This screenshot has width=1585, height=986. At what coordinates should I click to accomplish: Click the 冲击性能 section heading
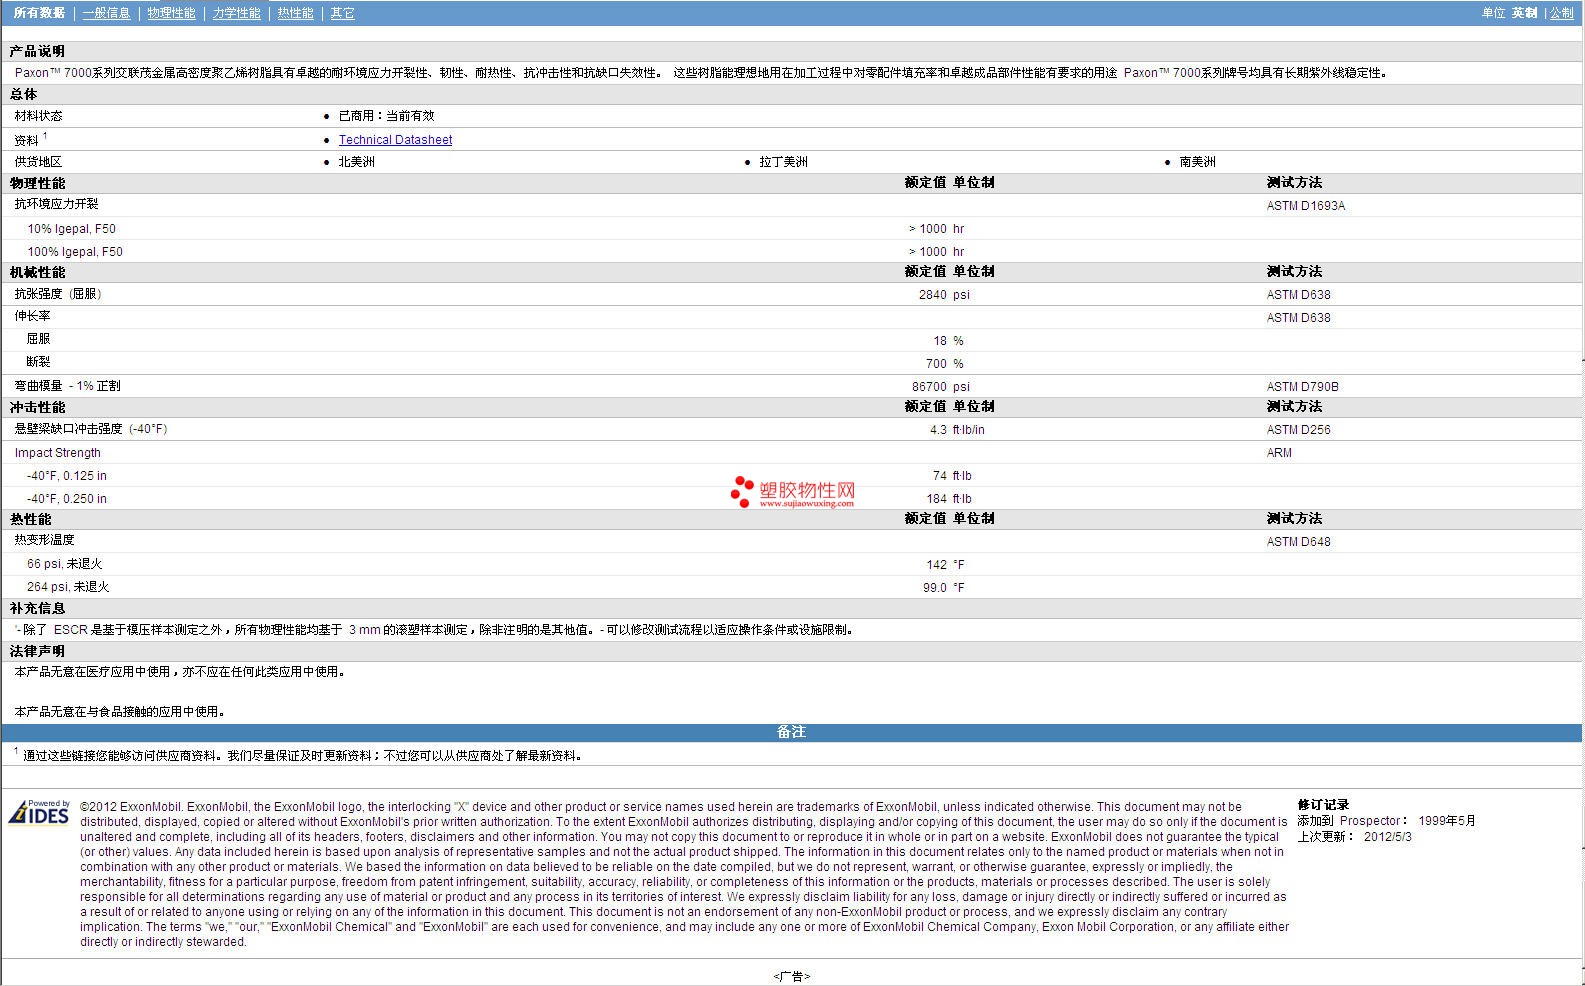[37, 407]
